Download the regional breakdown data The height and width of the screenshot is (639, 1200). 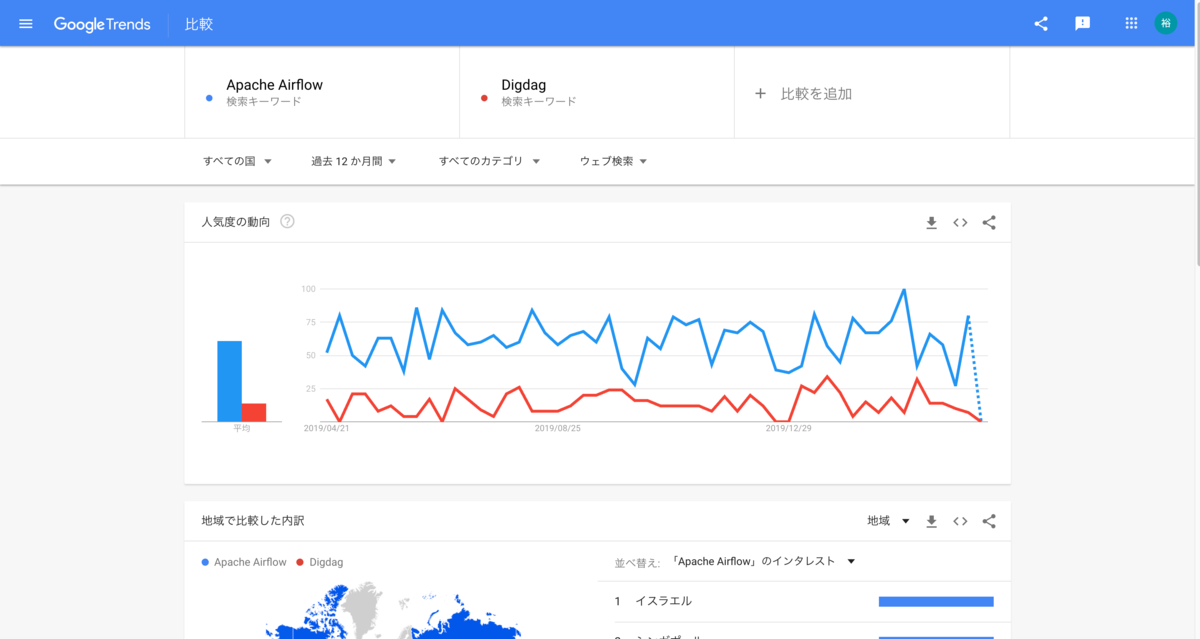[x=931, y=521]
